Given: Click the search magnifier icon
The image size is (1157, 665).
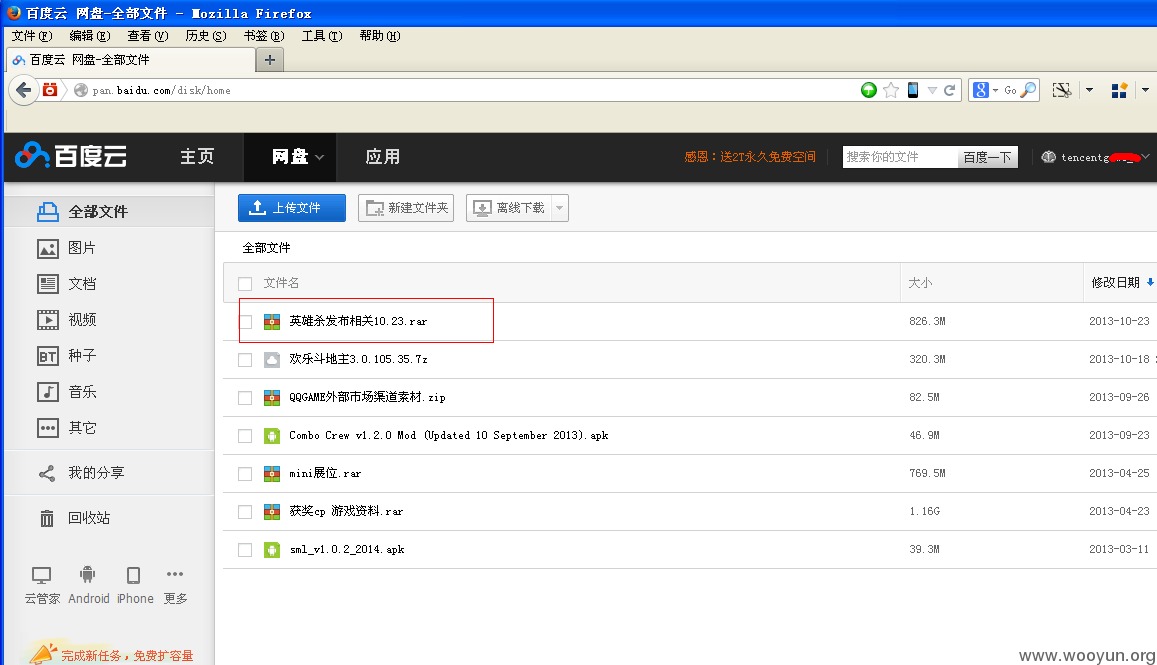Looking at the screenshot, I should [x=1028, y=90].
